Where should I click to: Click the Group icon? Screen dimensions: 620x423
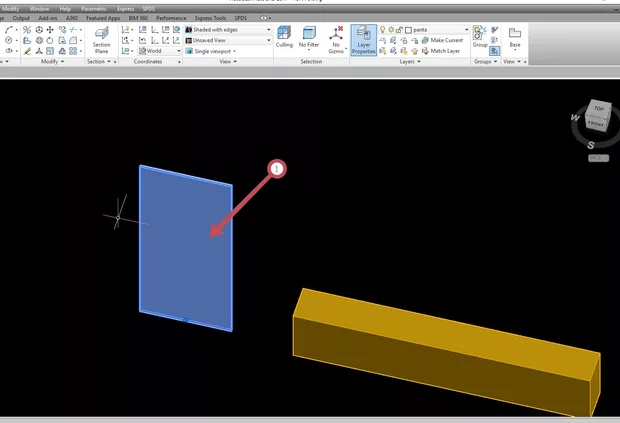click(480, 37)
